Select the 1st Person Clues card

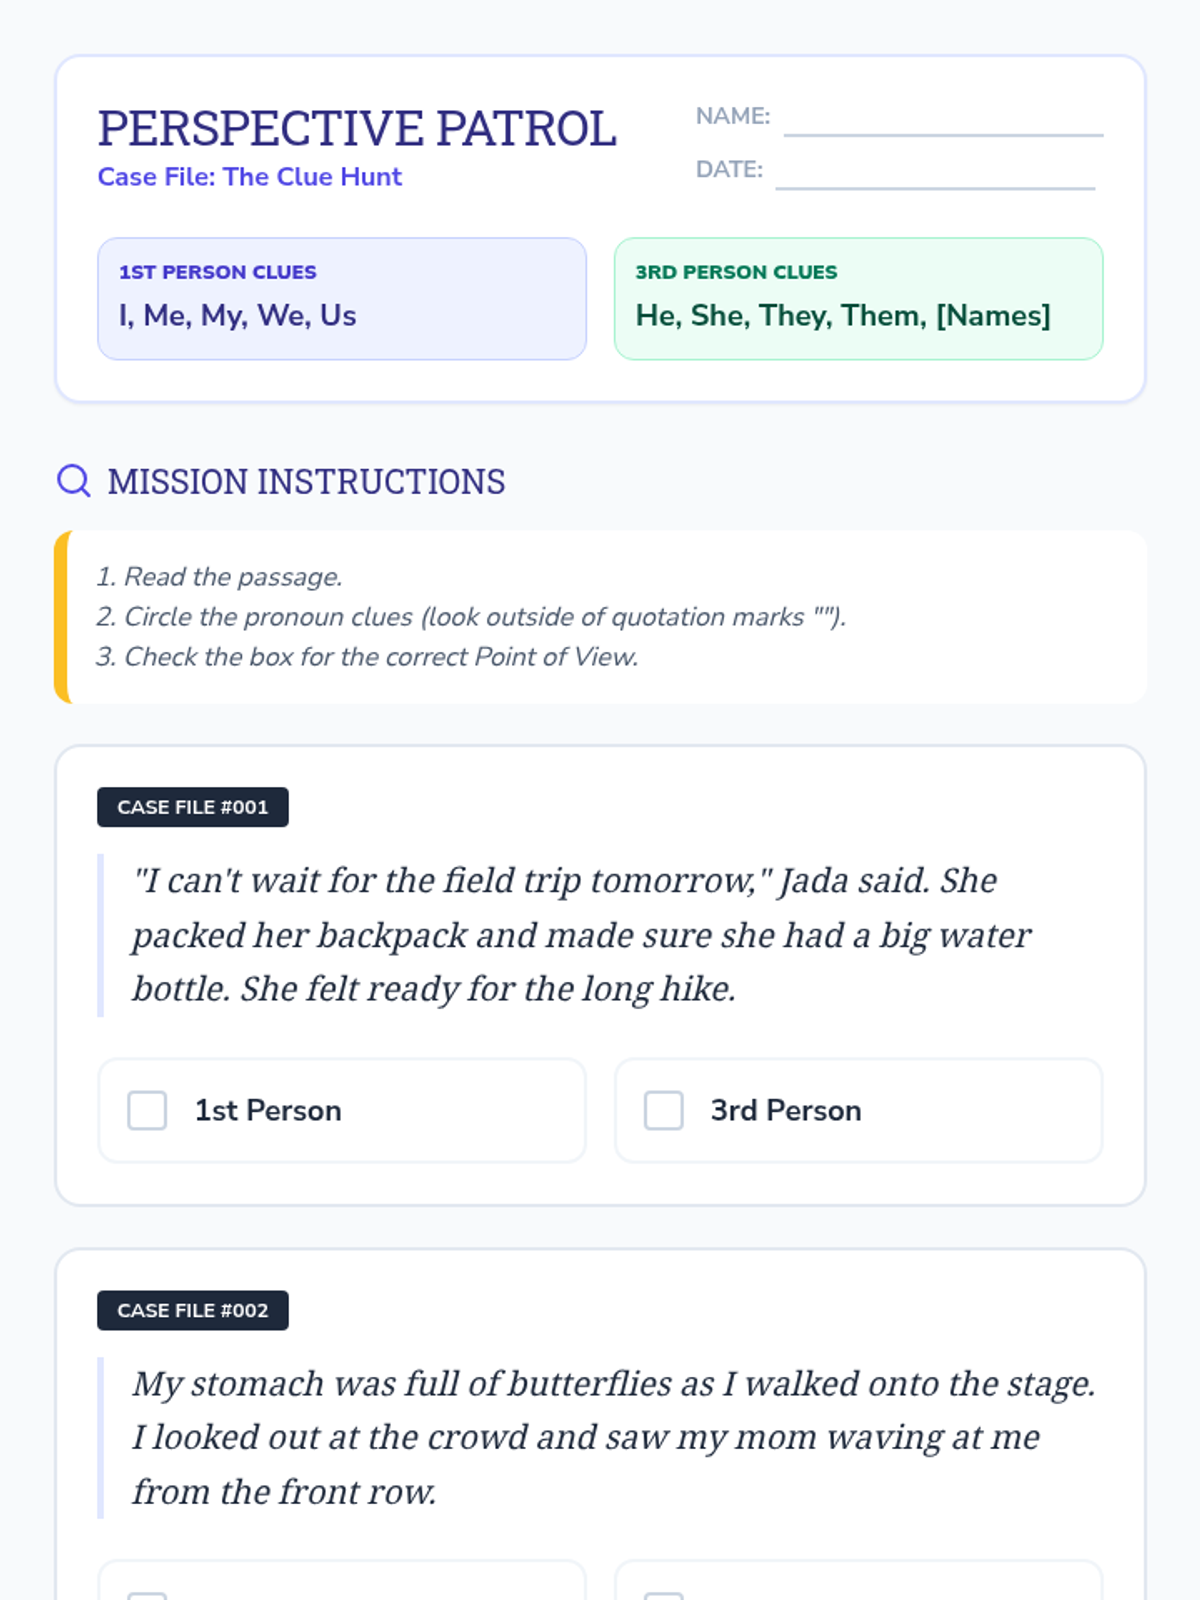tap(342, 299)
